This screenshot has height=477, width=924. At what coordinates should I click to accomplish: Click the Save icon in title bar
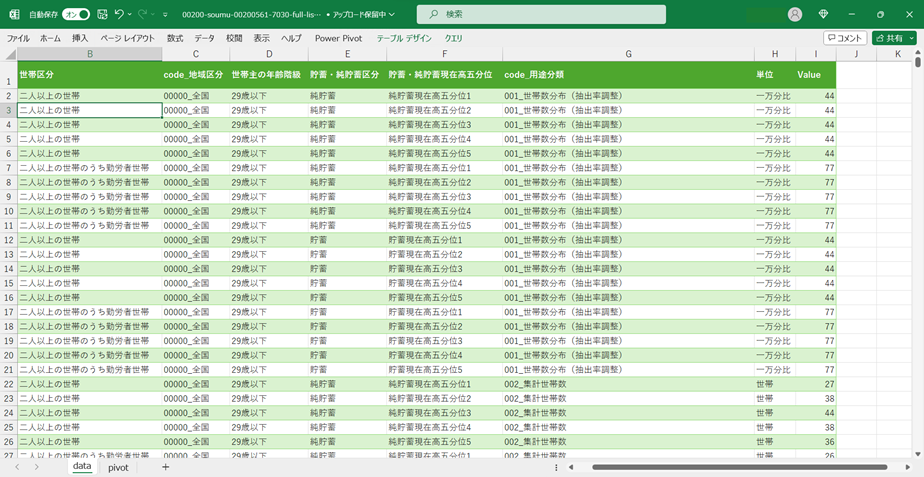[x=102, y=15]
